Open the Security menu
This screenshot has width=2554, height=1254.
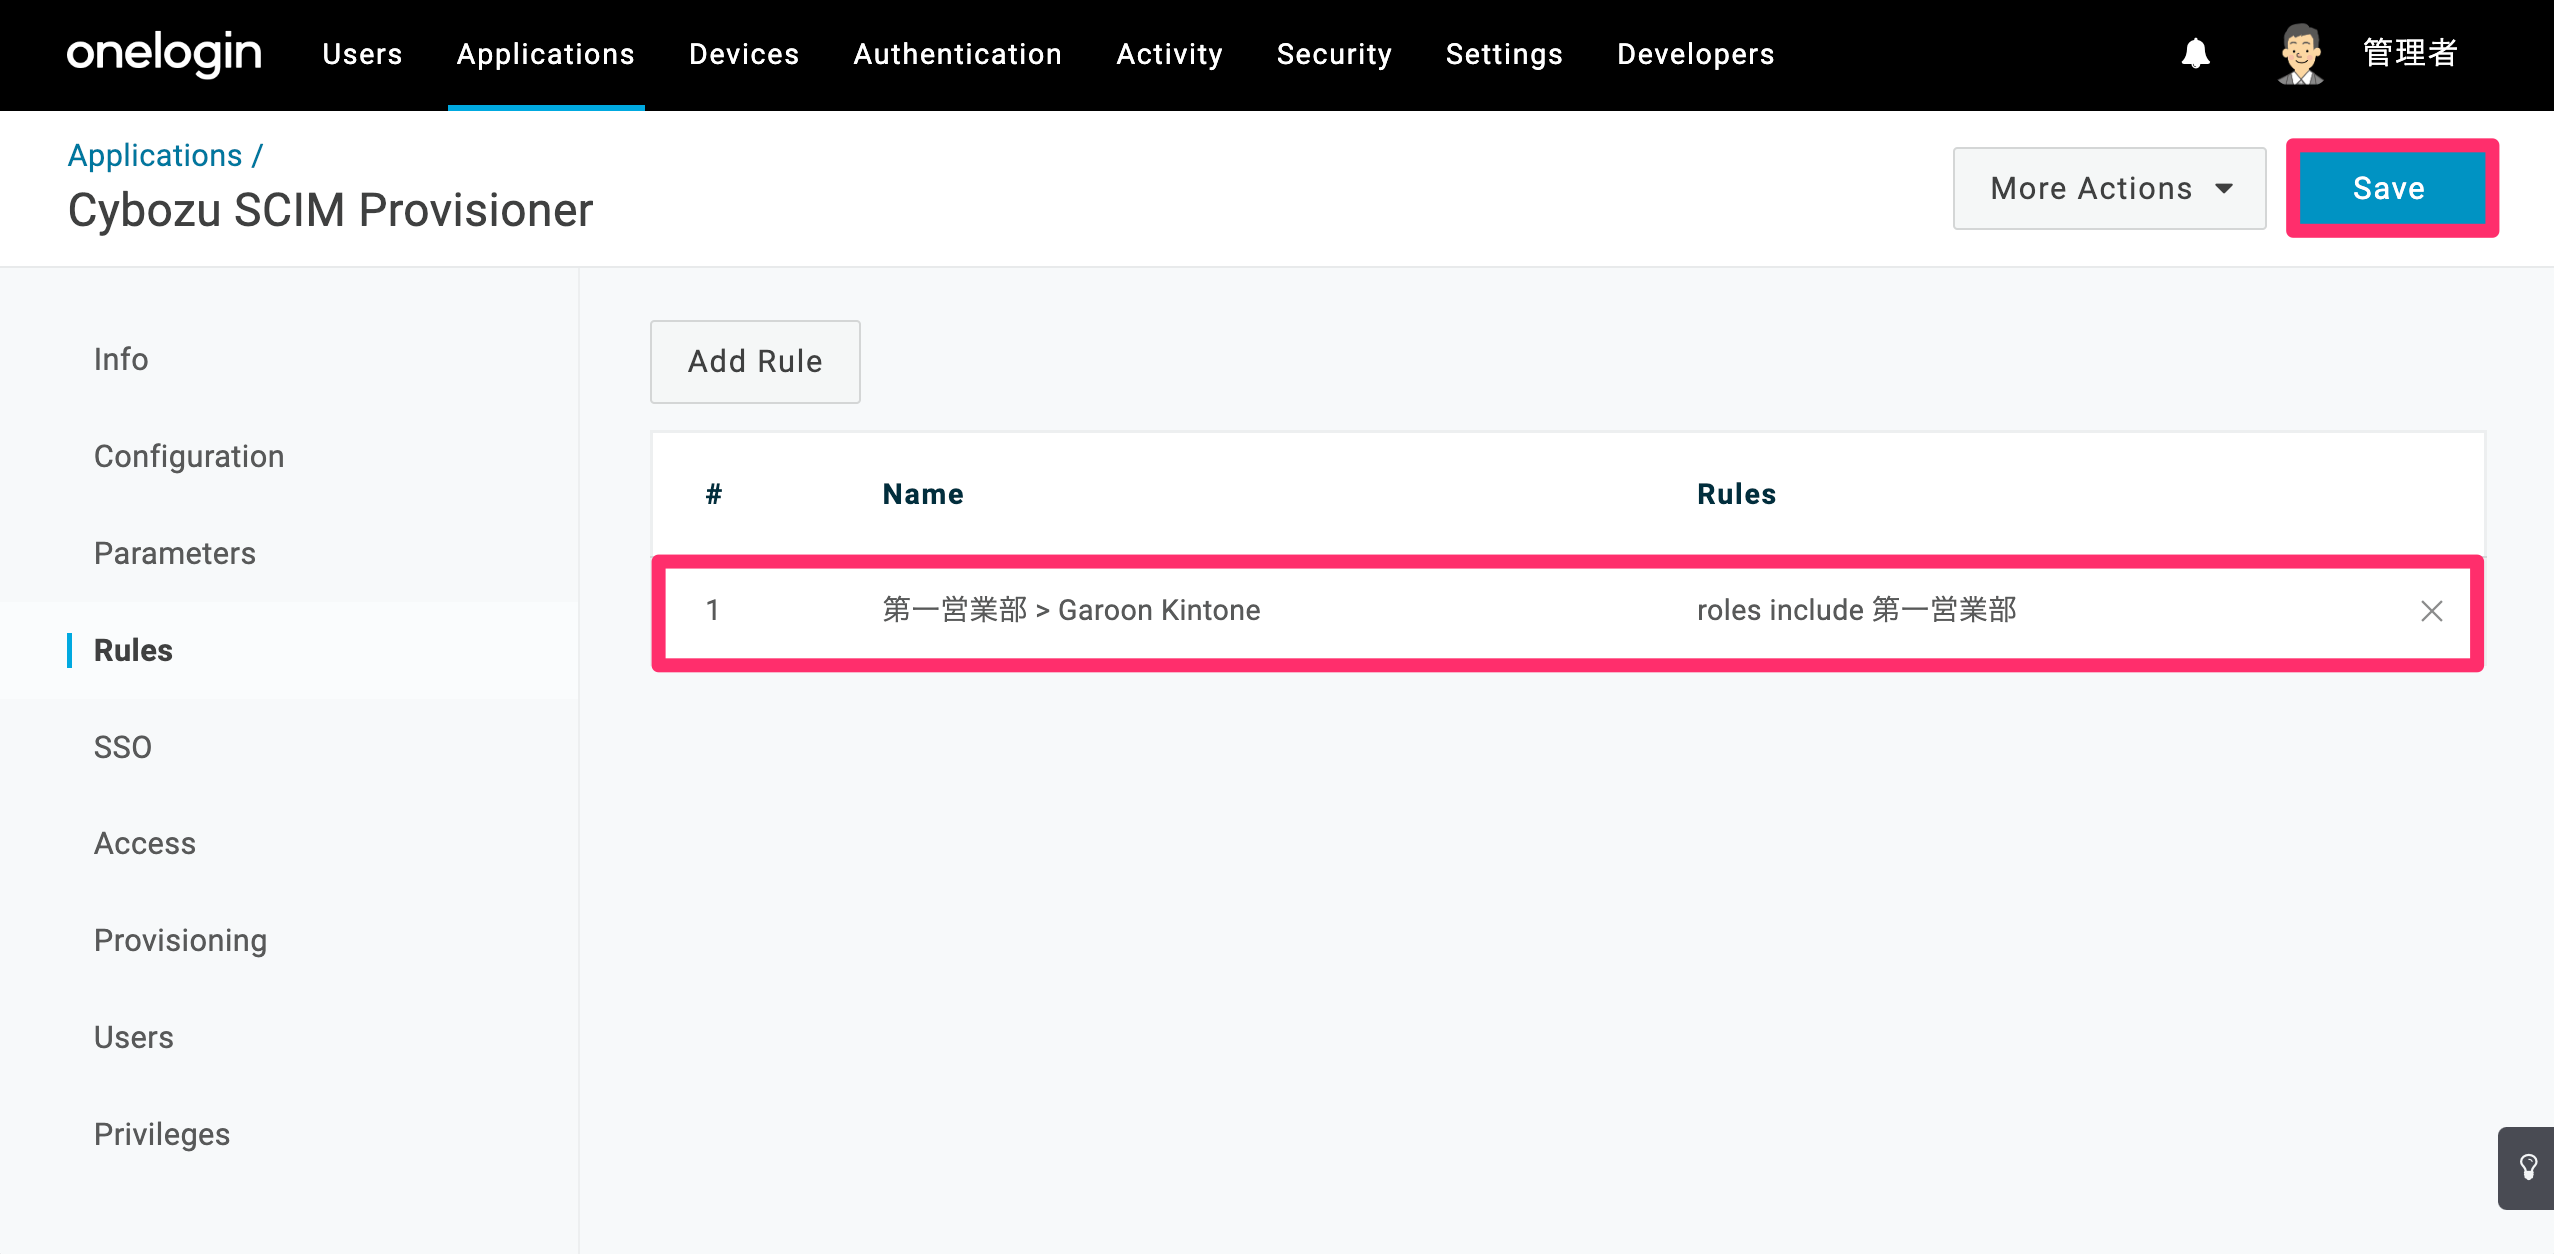pos(1334,54)
